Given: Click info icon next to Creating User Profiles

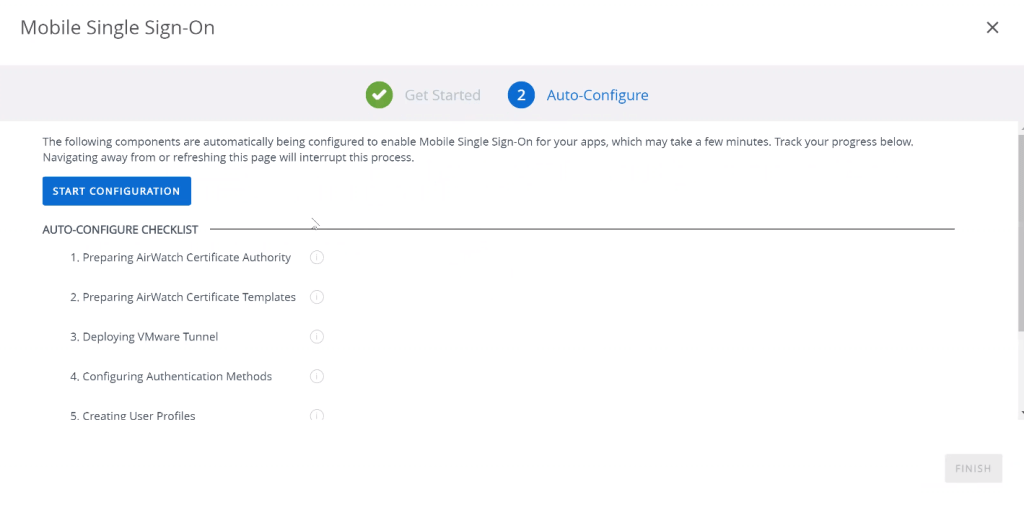Looking at the screenshot, I should point(317,415).
